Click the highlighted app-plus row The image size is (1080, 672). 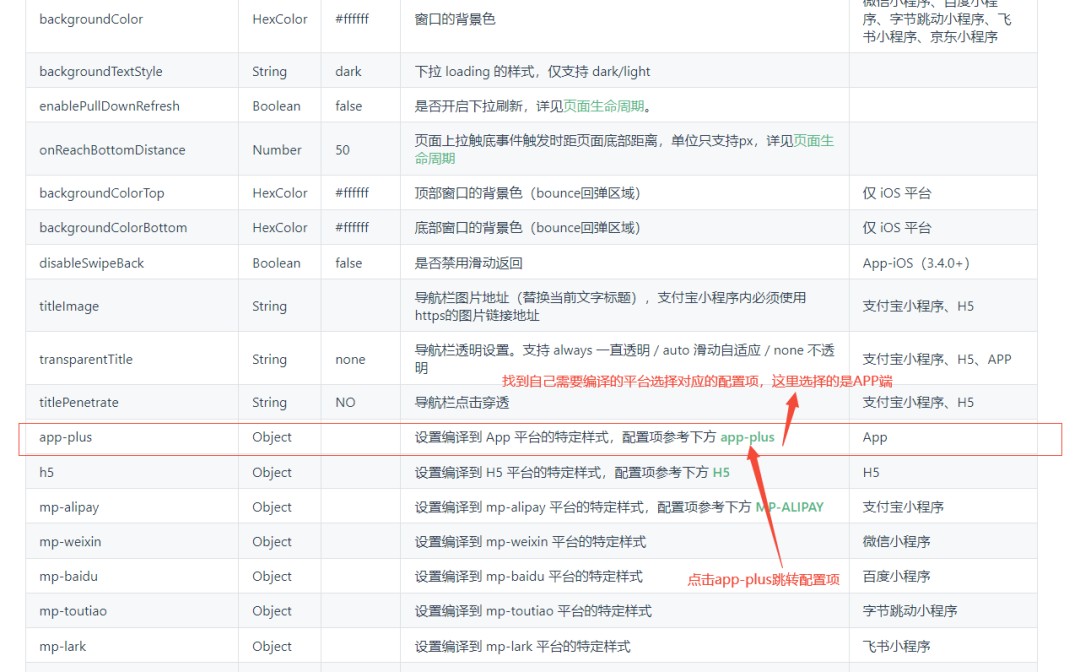(x=66, y=437)
